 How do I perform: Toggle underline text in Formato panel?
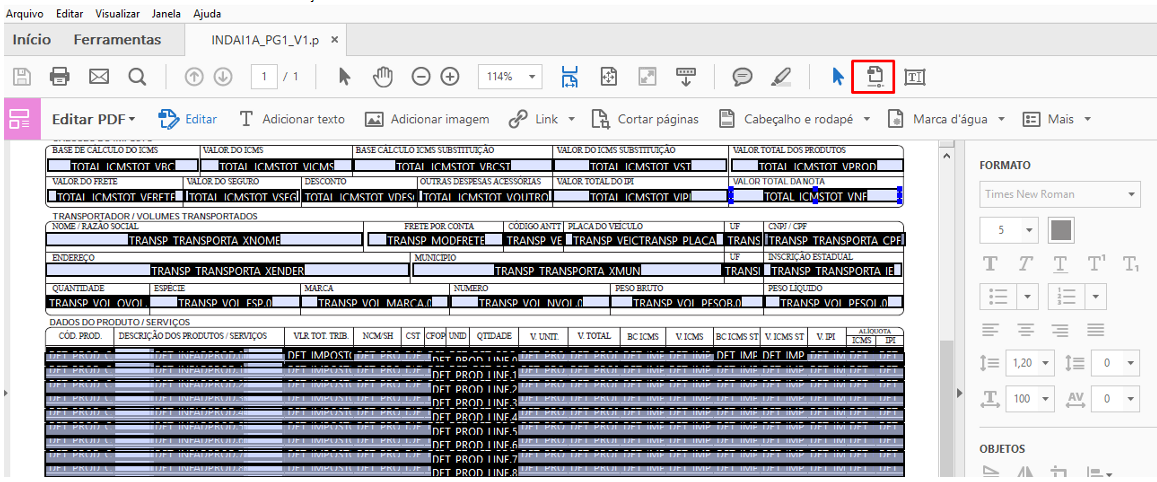[1061, 264]
